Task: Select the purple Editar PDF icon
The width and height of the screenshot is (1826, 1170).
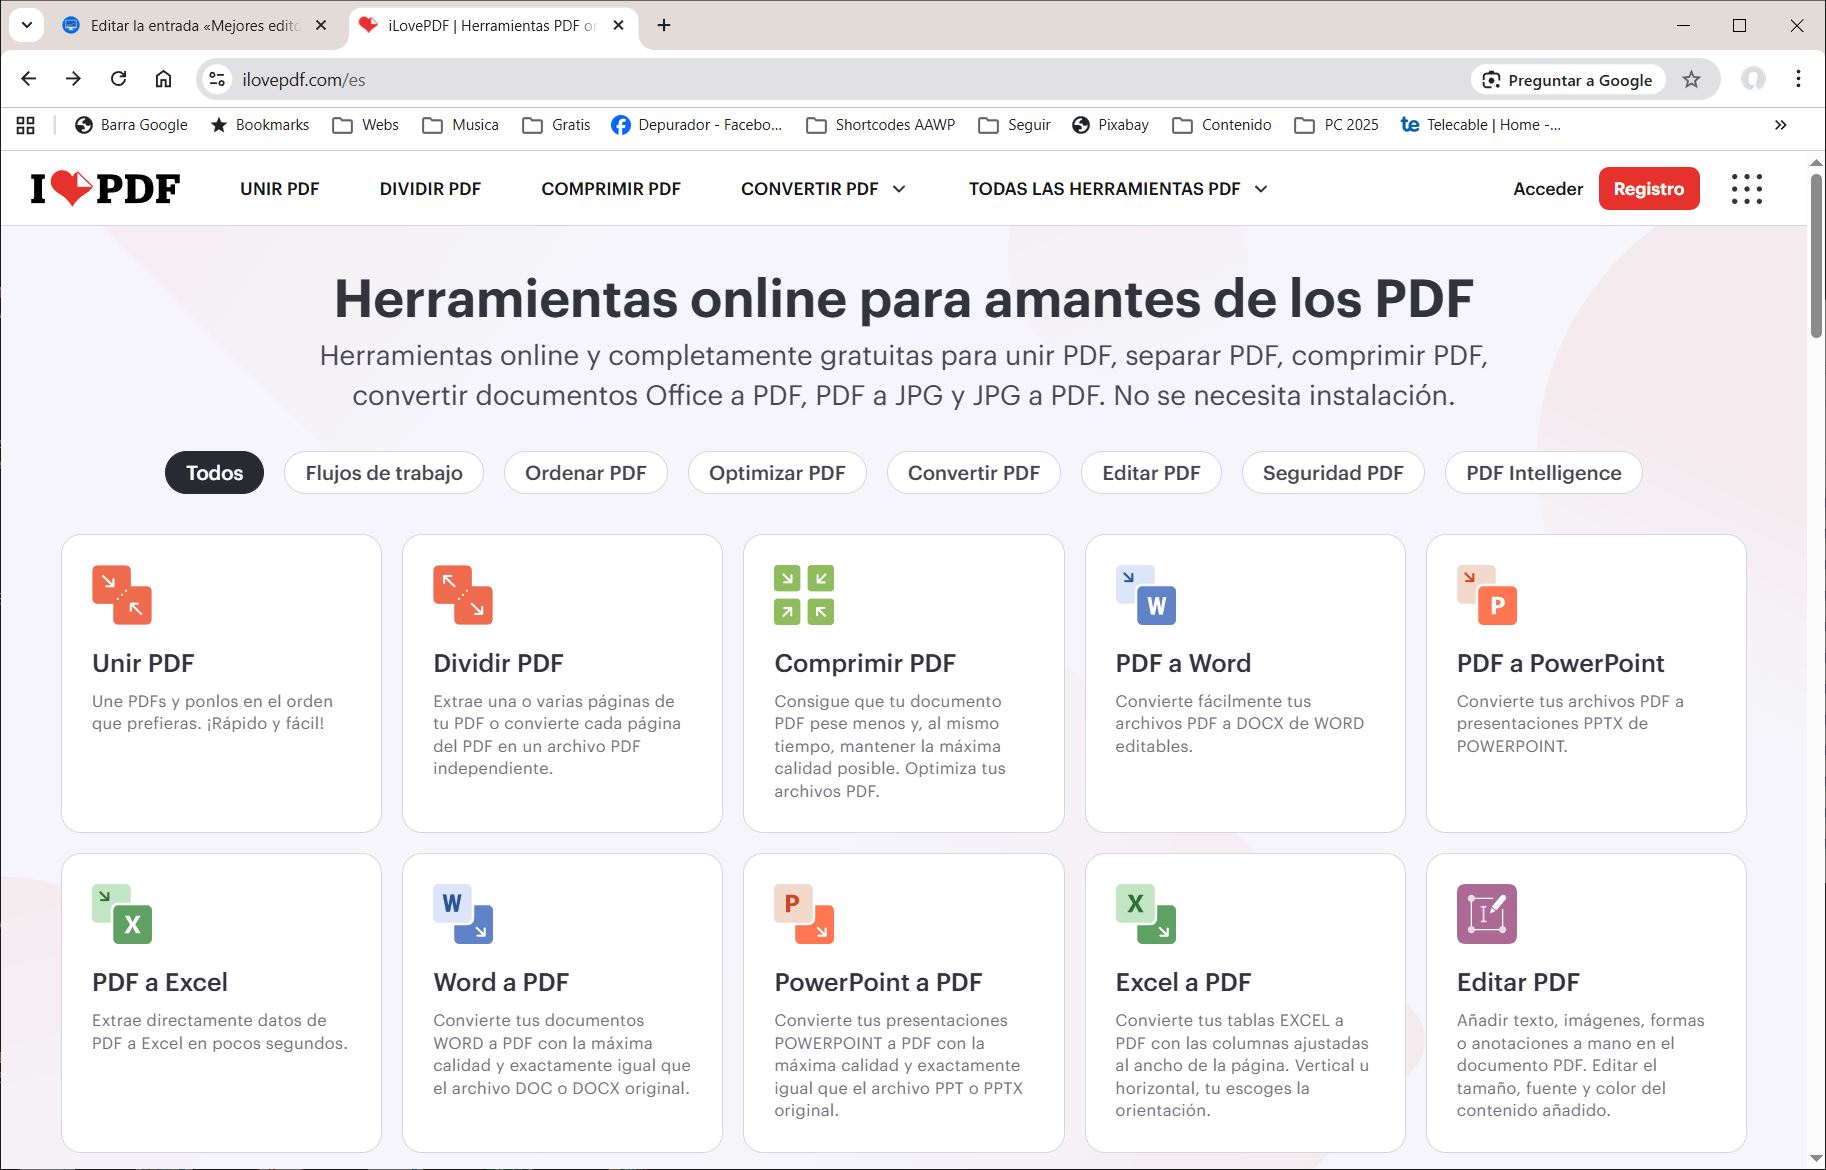Action: (x=1487, y=914)
